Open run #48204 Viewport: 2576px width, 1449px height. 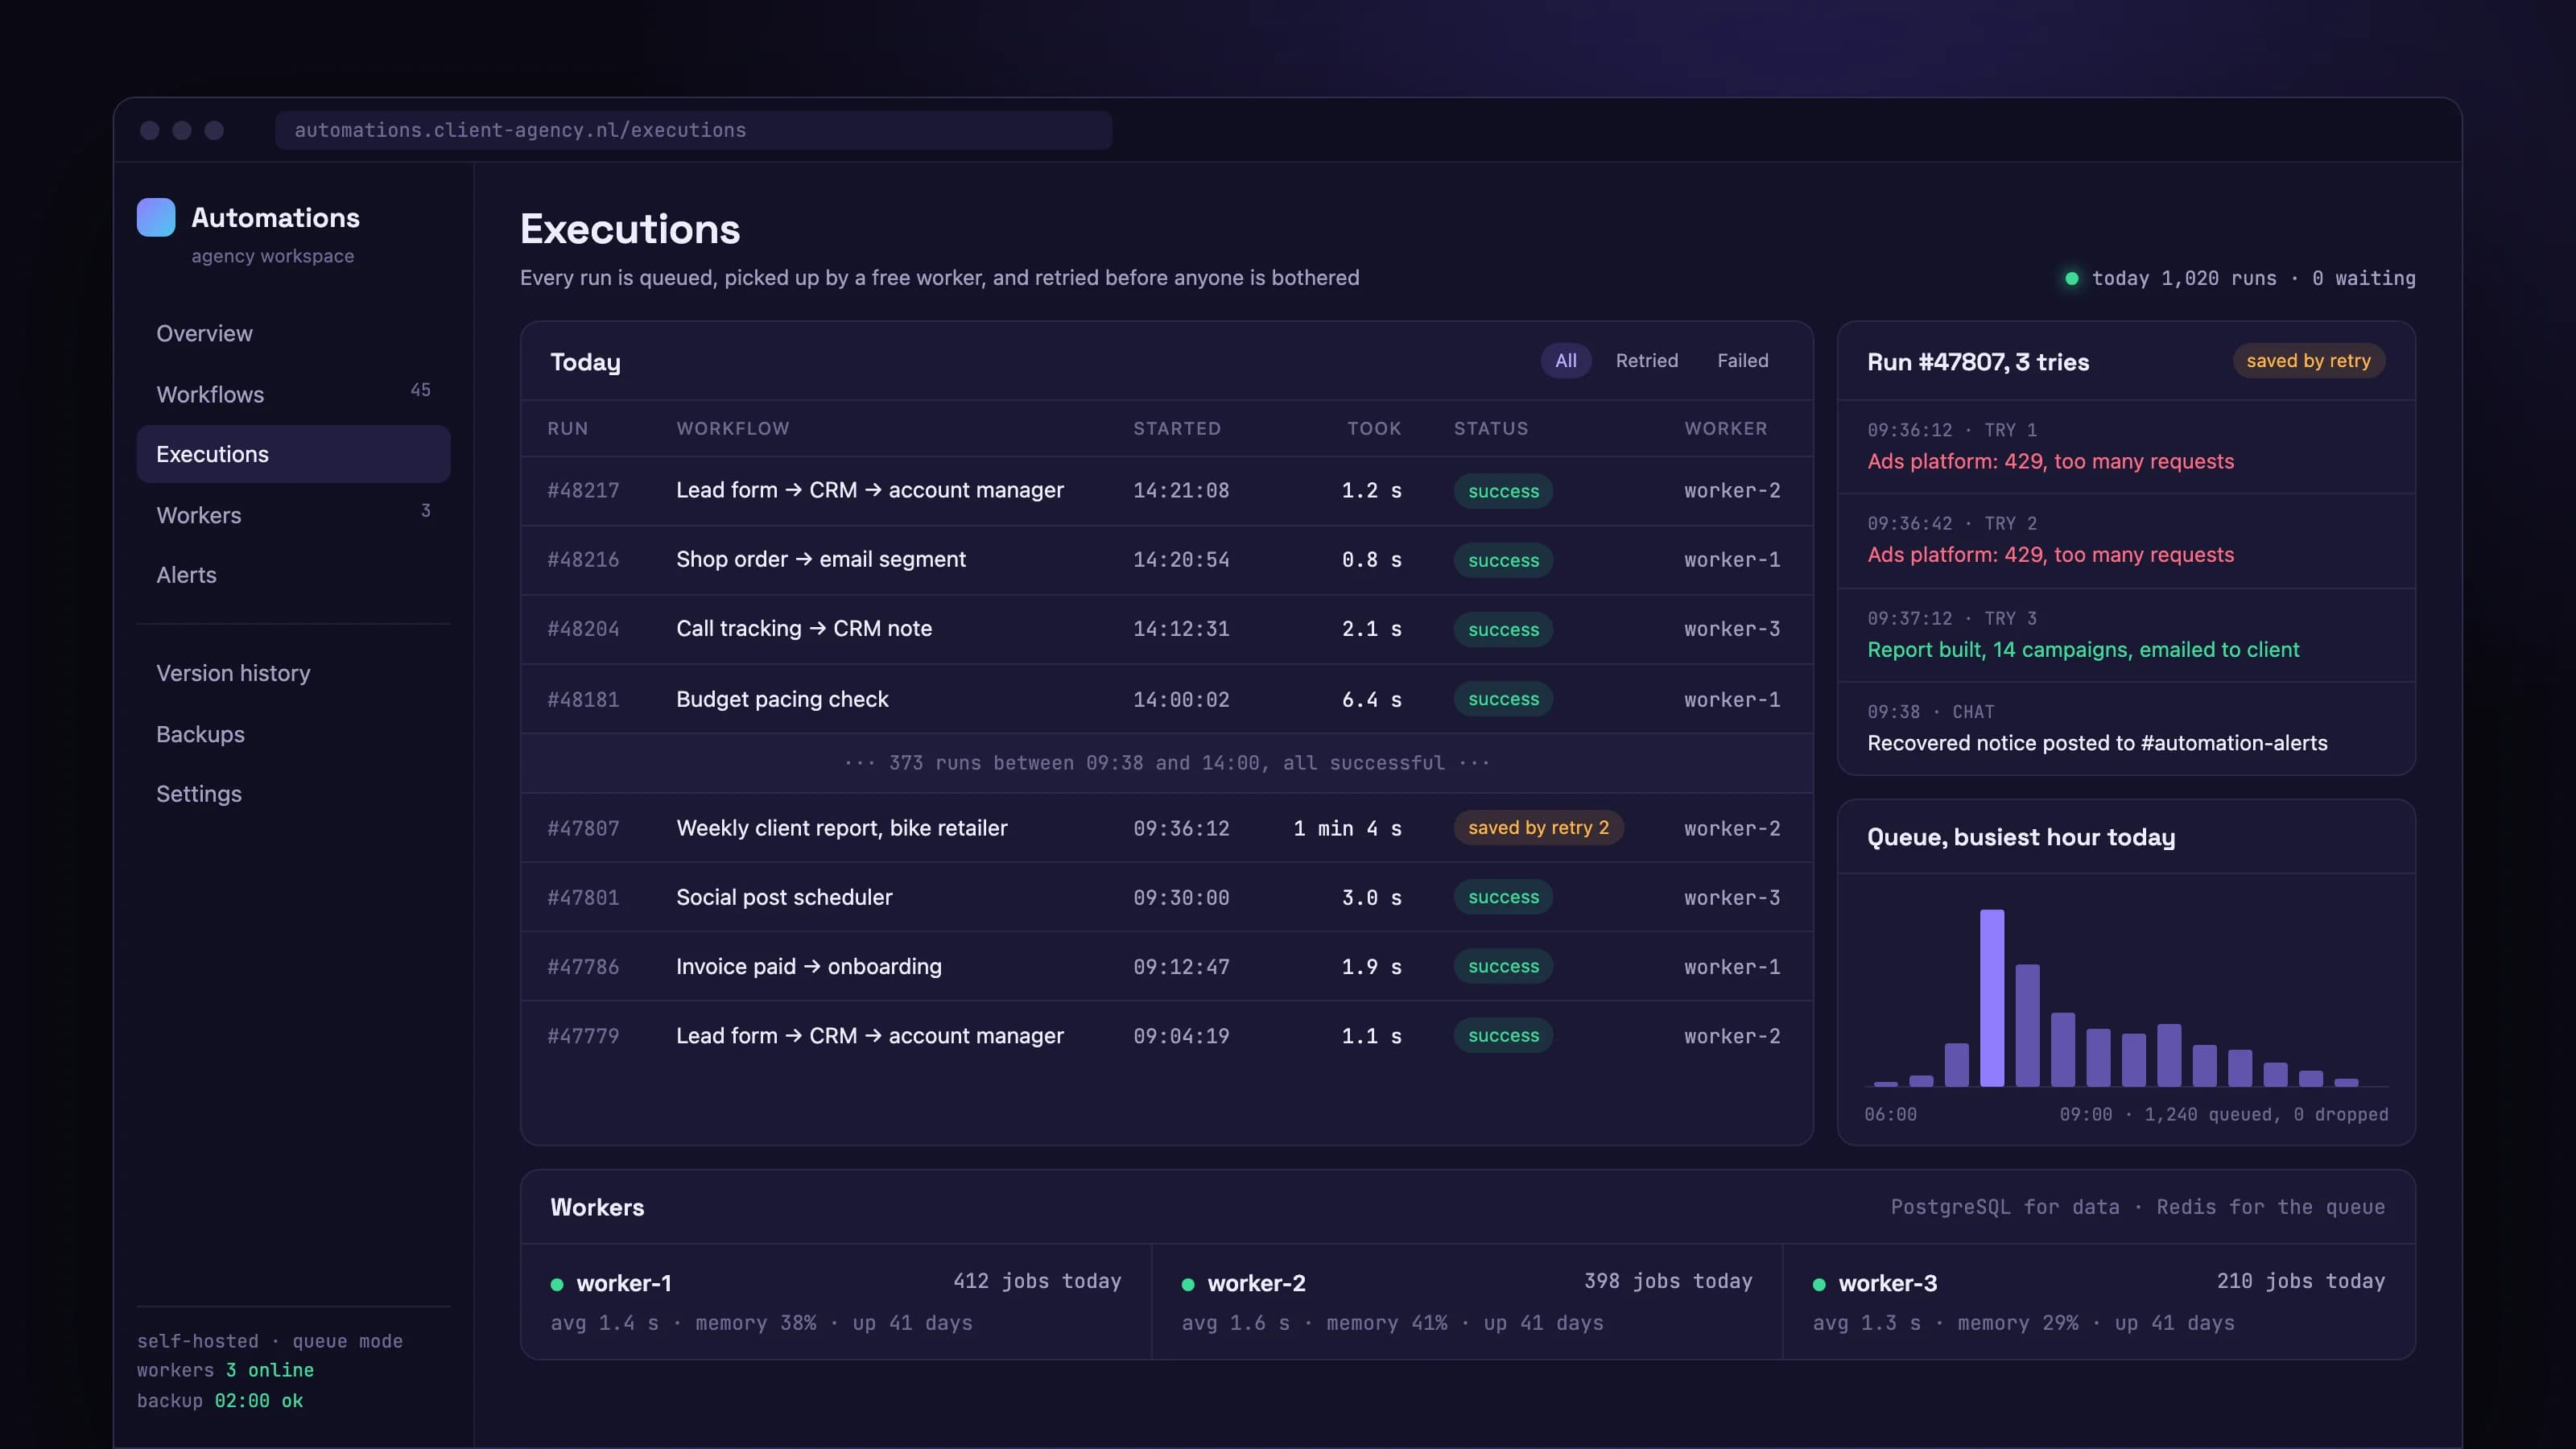coord(1167,629)
